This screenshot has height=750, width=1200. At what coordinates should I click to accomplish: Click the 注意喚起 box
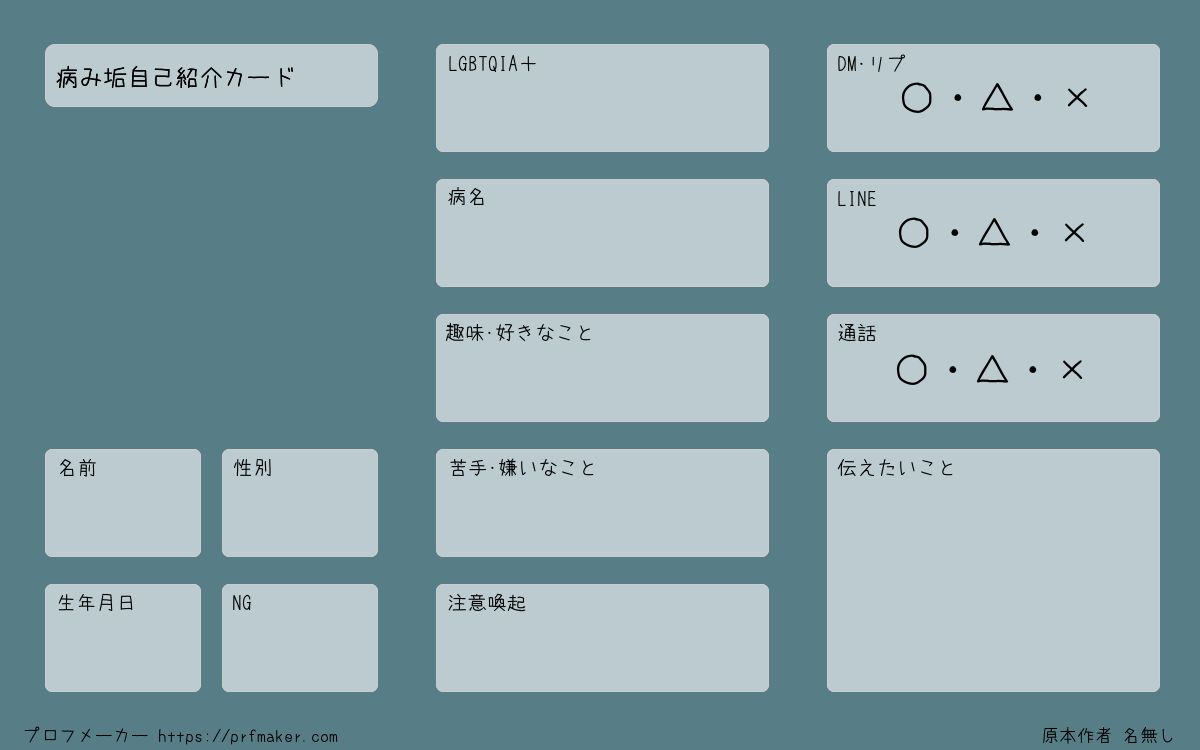pos(602,638)
